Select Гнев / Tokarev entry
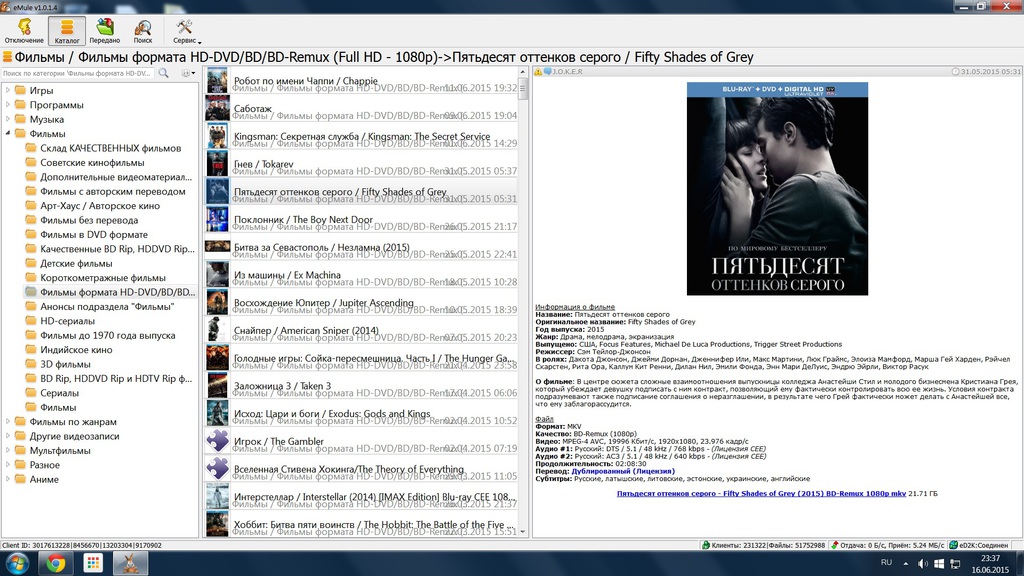 [x=362, y=164]
